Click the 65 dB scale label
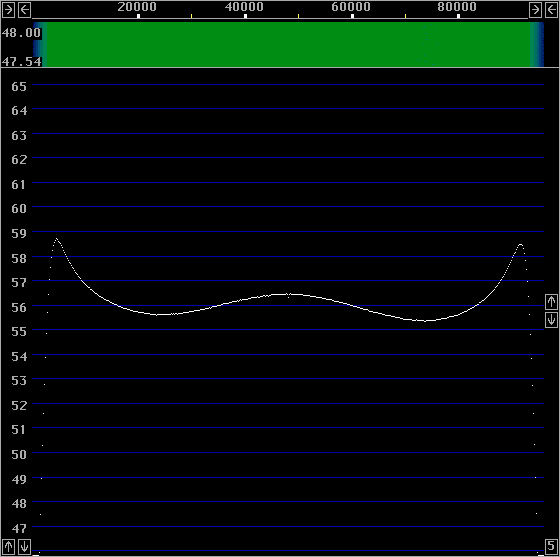The image size is (560, 557). click(x=19, y=86)
